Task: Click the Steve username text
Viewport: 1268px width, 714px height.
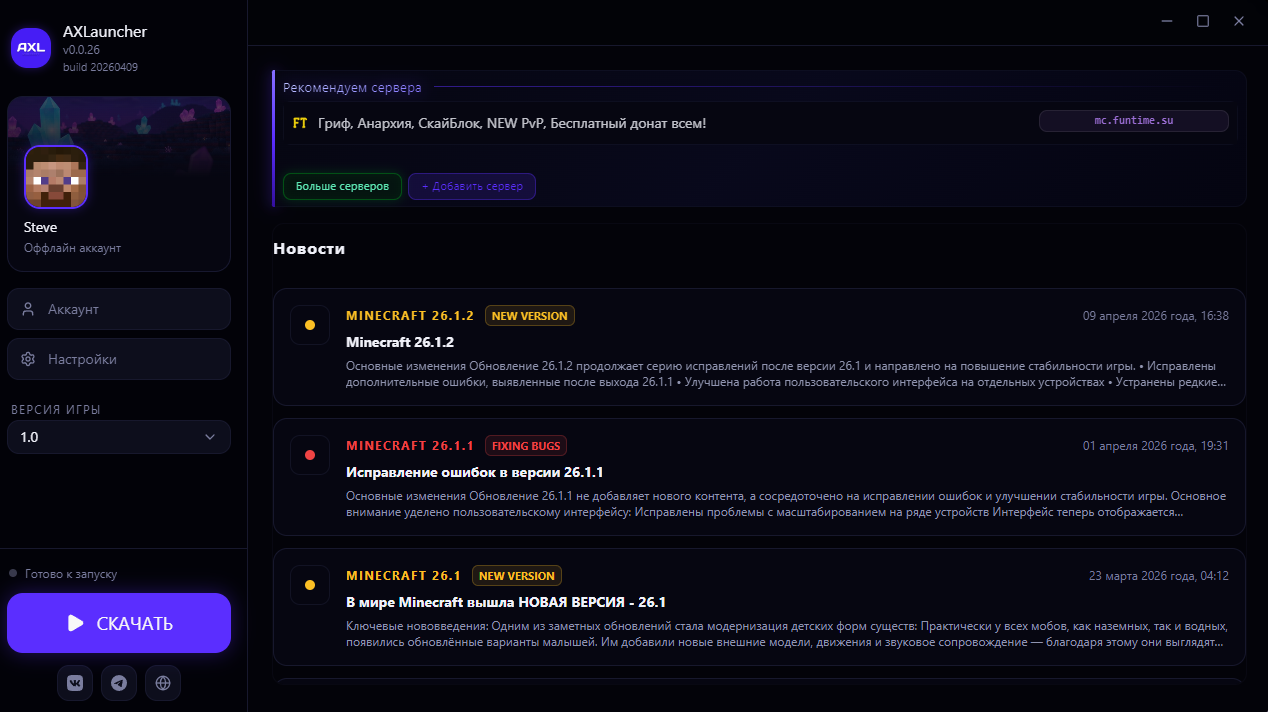Action: (x=40, y=227)
